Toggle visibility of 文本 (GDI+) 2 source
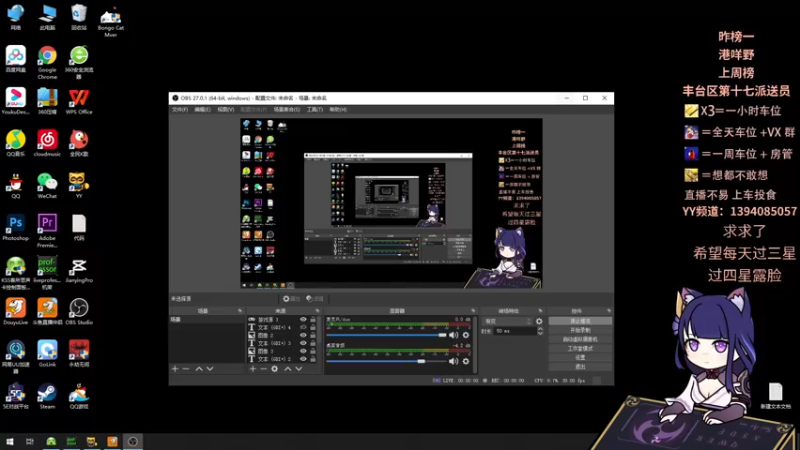This screenshot has width=800, height=450. coord(303,359)
